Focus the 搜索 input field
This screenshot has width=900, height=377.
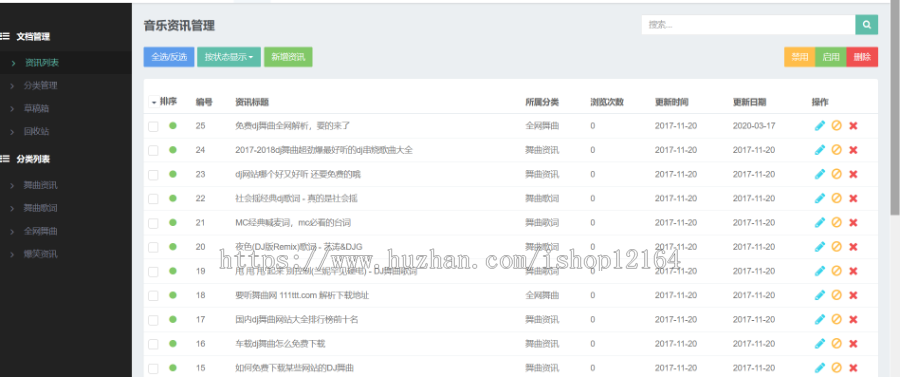coord(748,25)
